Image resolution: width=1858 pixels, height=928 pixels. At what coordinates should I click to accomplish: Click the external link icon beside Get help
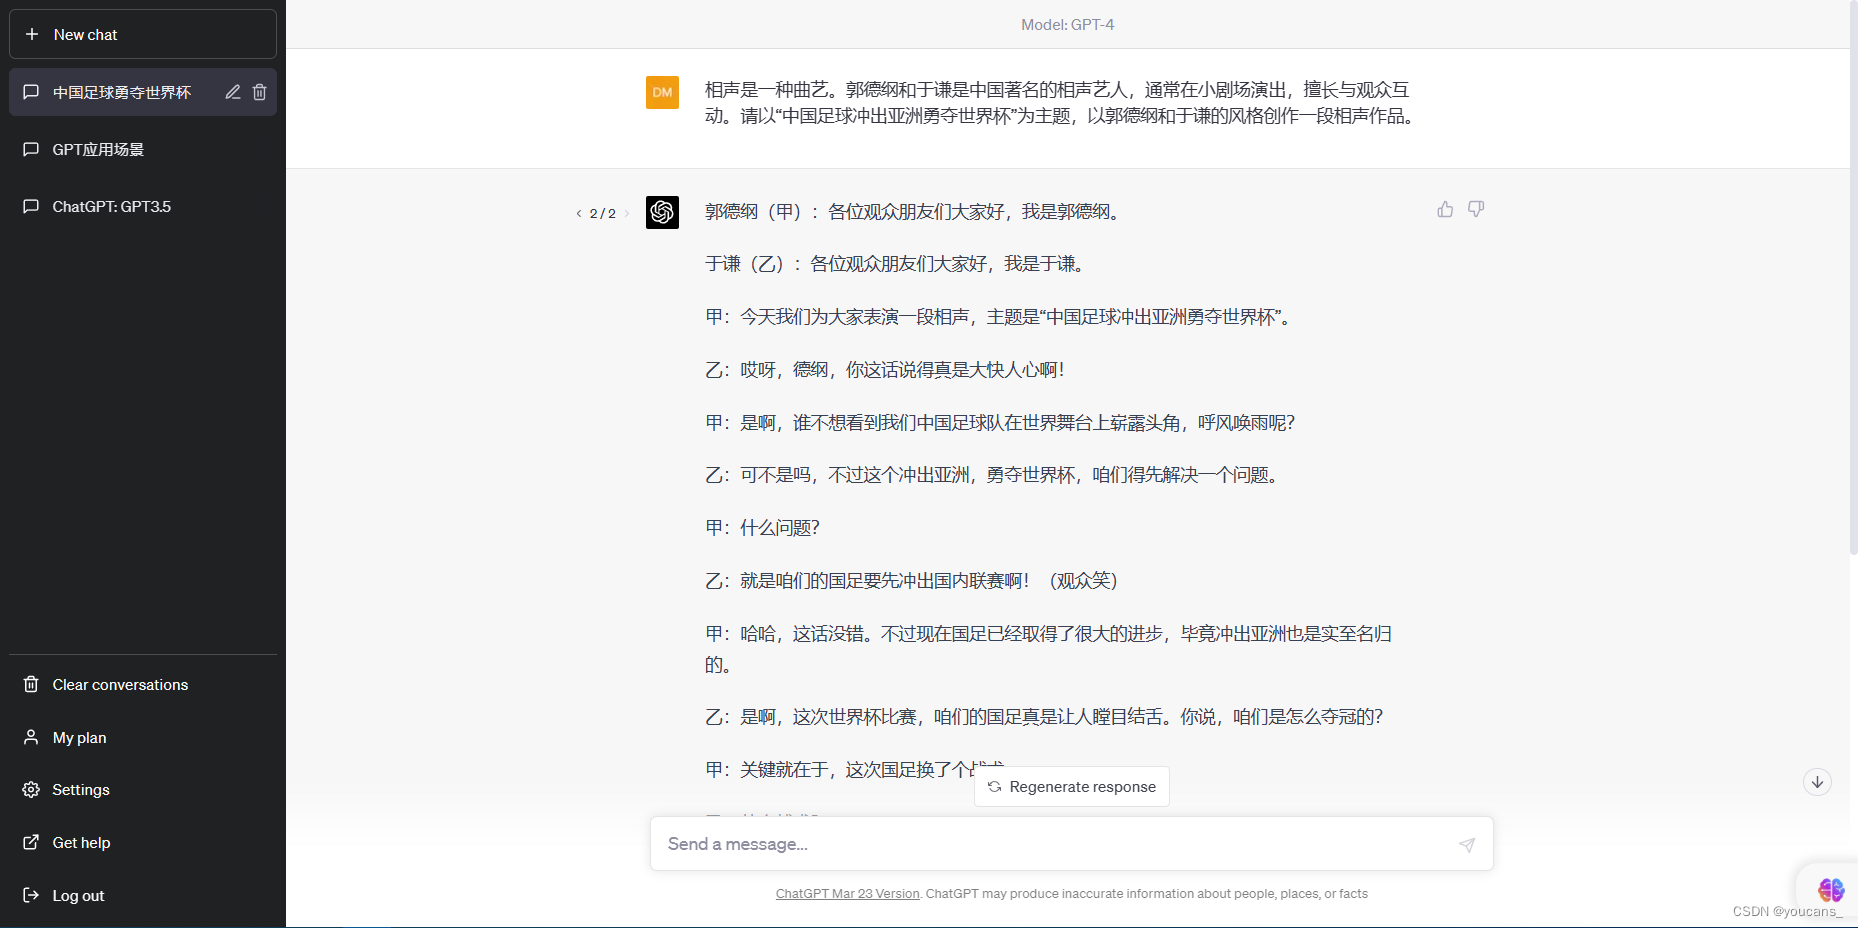31,842
